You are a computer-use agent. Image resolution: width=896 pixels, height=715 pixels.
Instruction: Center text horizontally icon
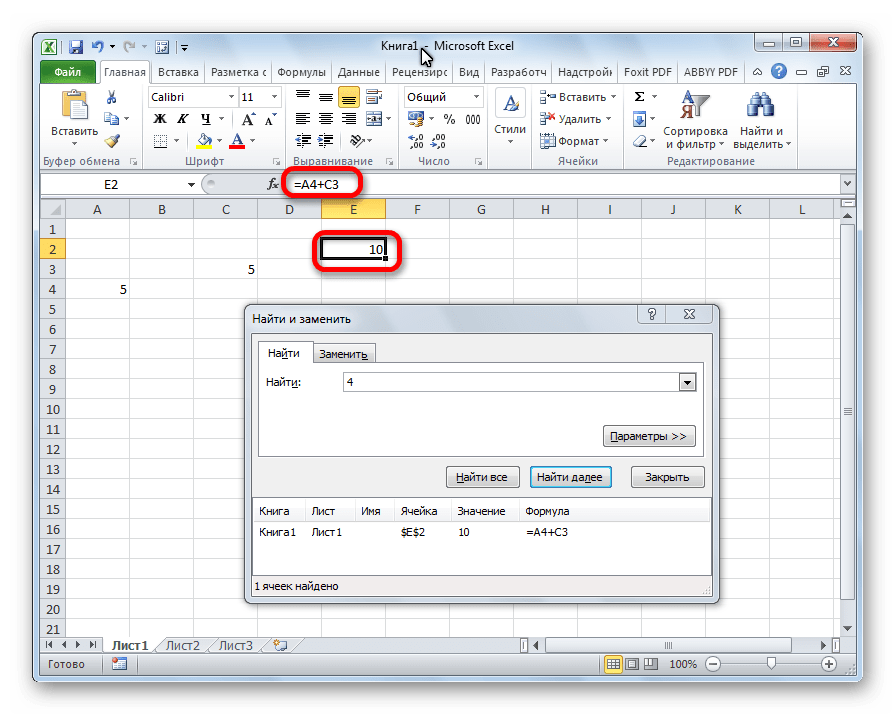point(326,119)
